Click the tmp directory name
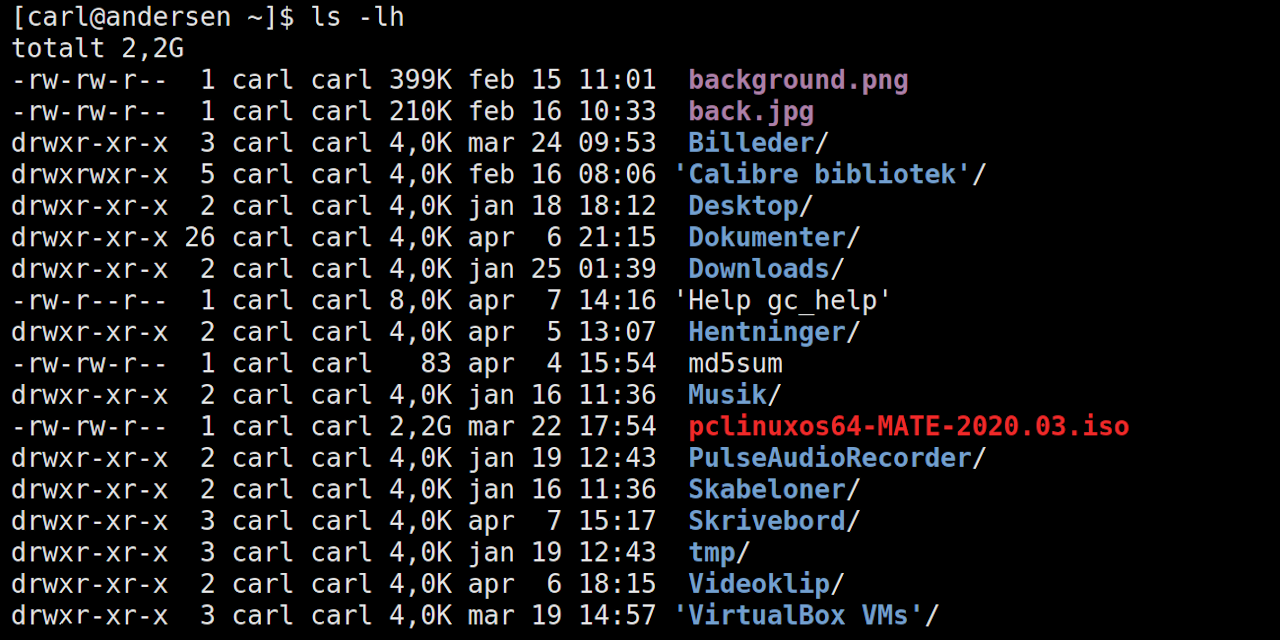 pyautogui.click(x=712, y=552)
